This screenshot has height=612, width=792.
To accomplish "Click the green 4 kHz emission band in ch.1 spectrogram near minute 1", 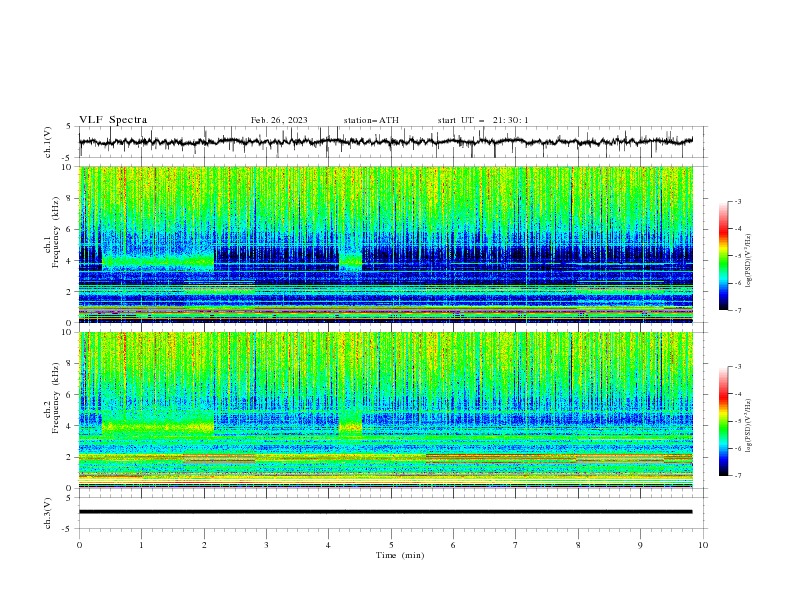I will [x=158, y=262].
